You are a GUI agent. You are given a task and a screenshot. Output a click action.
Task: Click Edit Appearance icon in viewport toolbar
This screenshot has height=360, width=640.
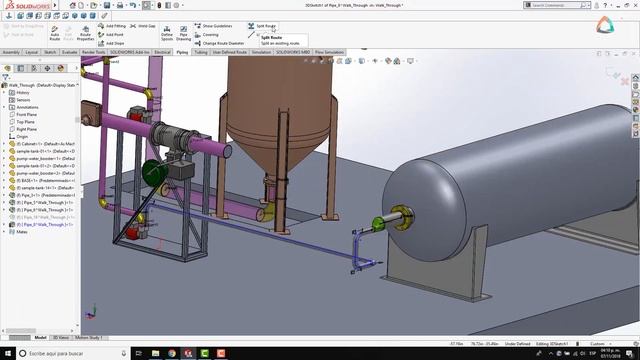388,61
